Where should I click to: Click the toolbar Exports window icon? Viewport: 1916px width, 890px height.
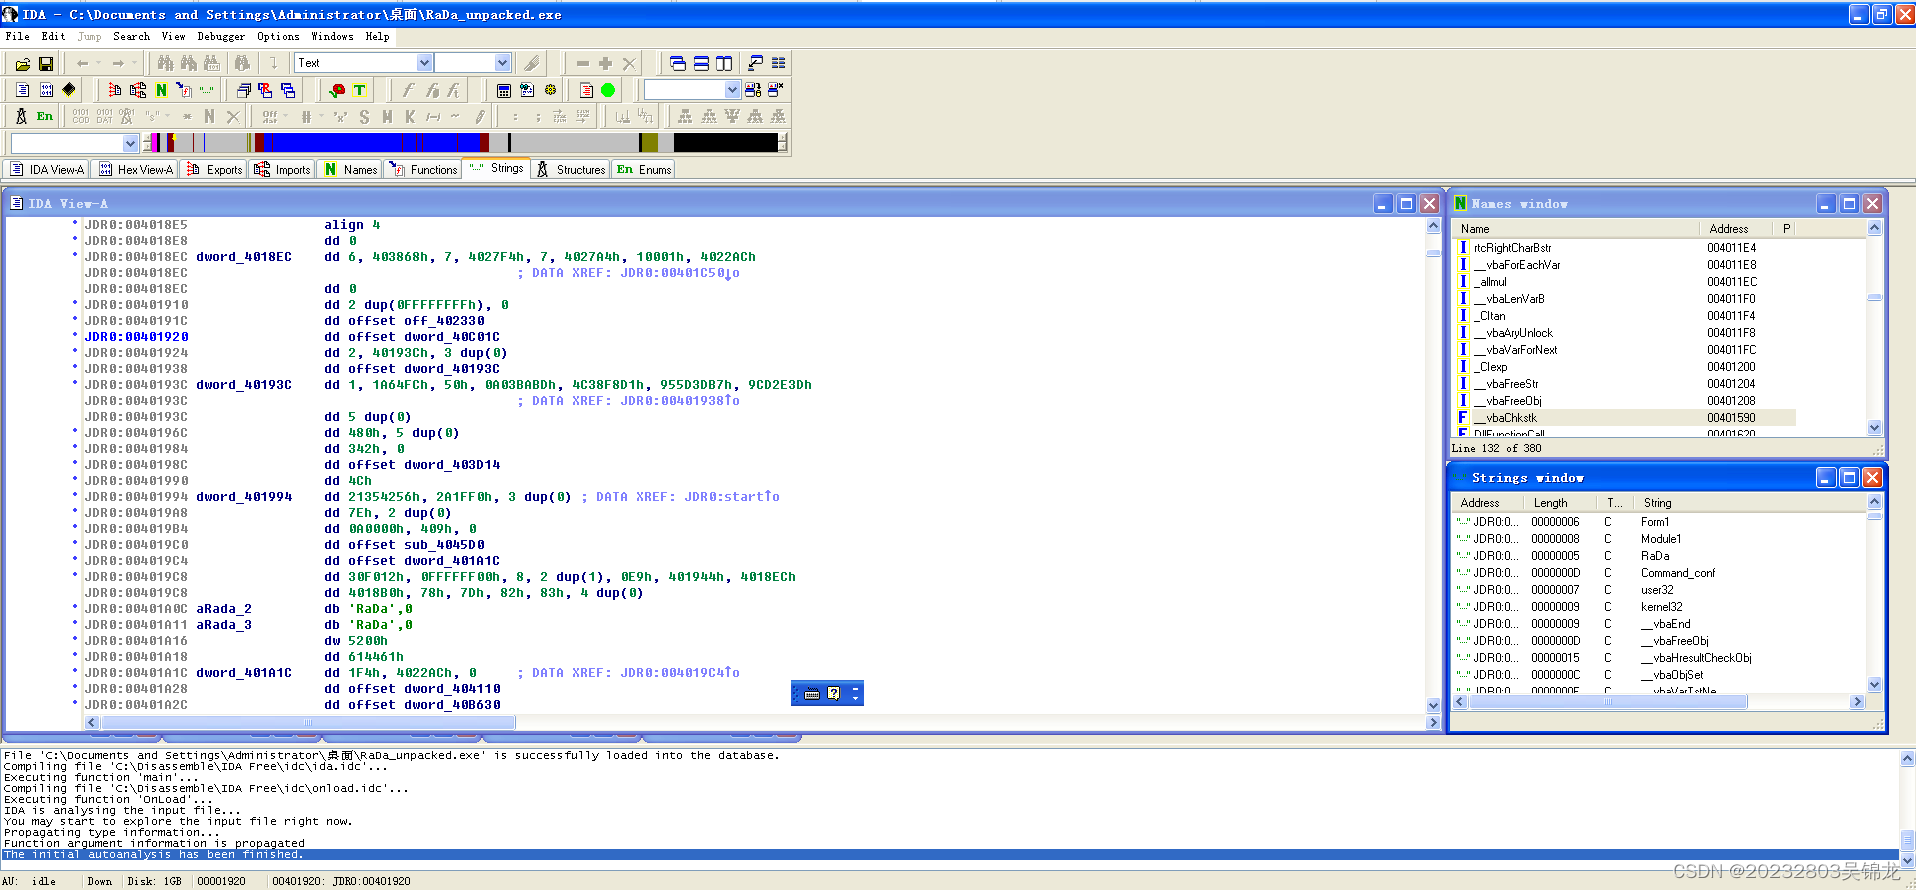[x=114, y=90]
